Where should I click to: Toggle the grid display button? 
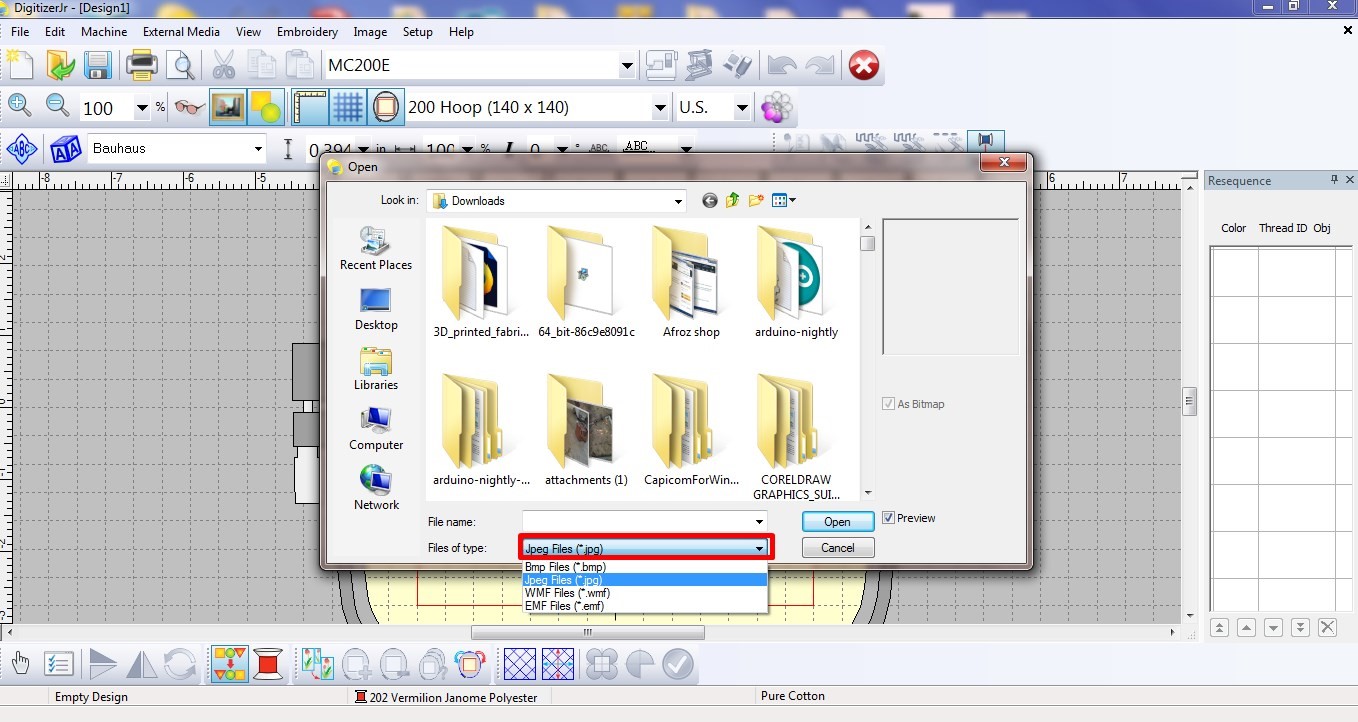347,107
